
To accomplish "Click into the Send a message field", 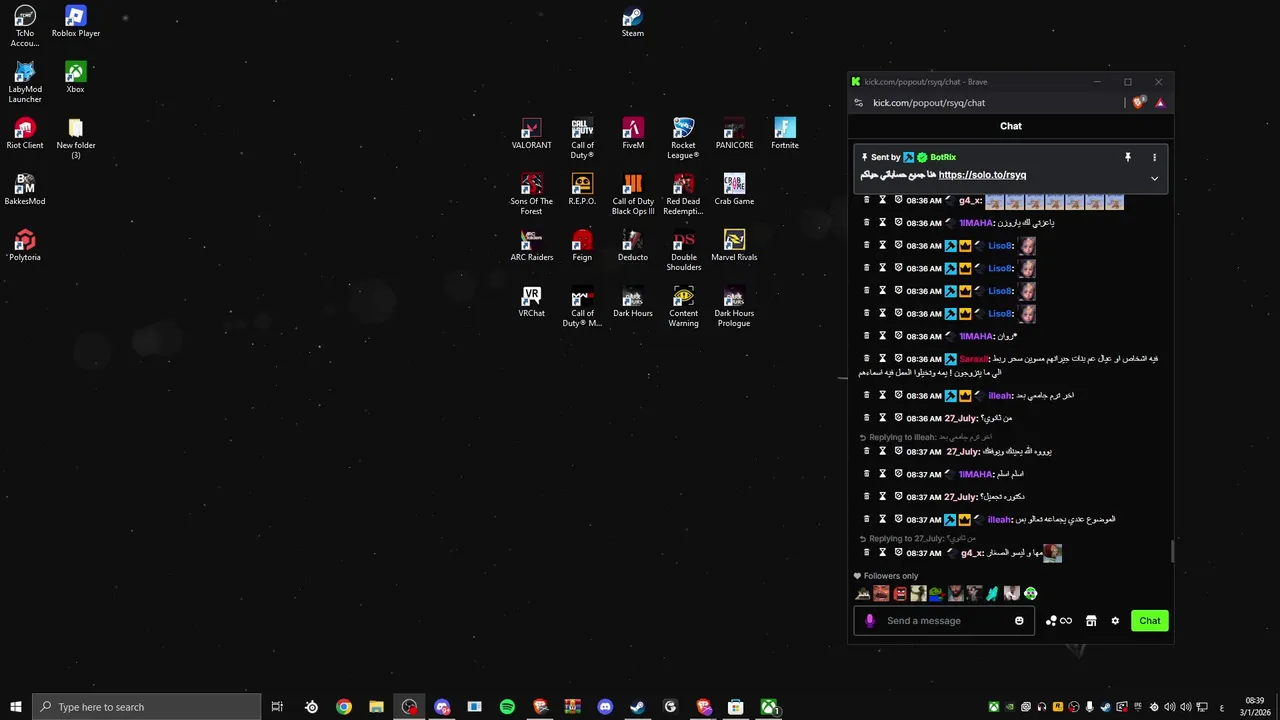I will pos(944,621).
